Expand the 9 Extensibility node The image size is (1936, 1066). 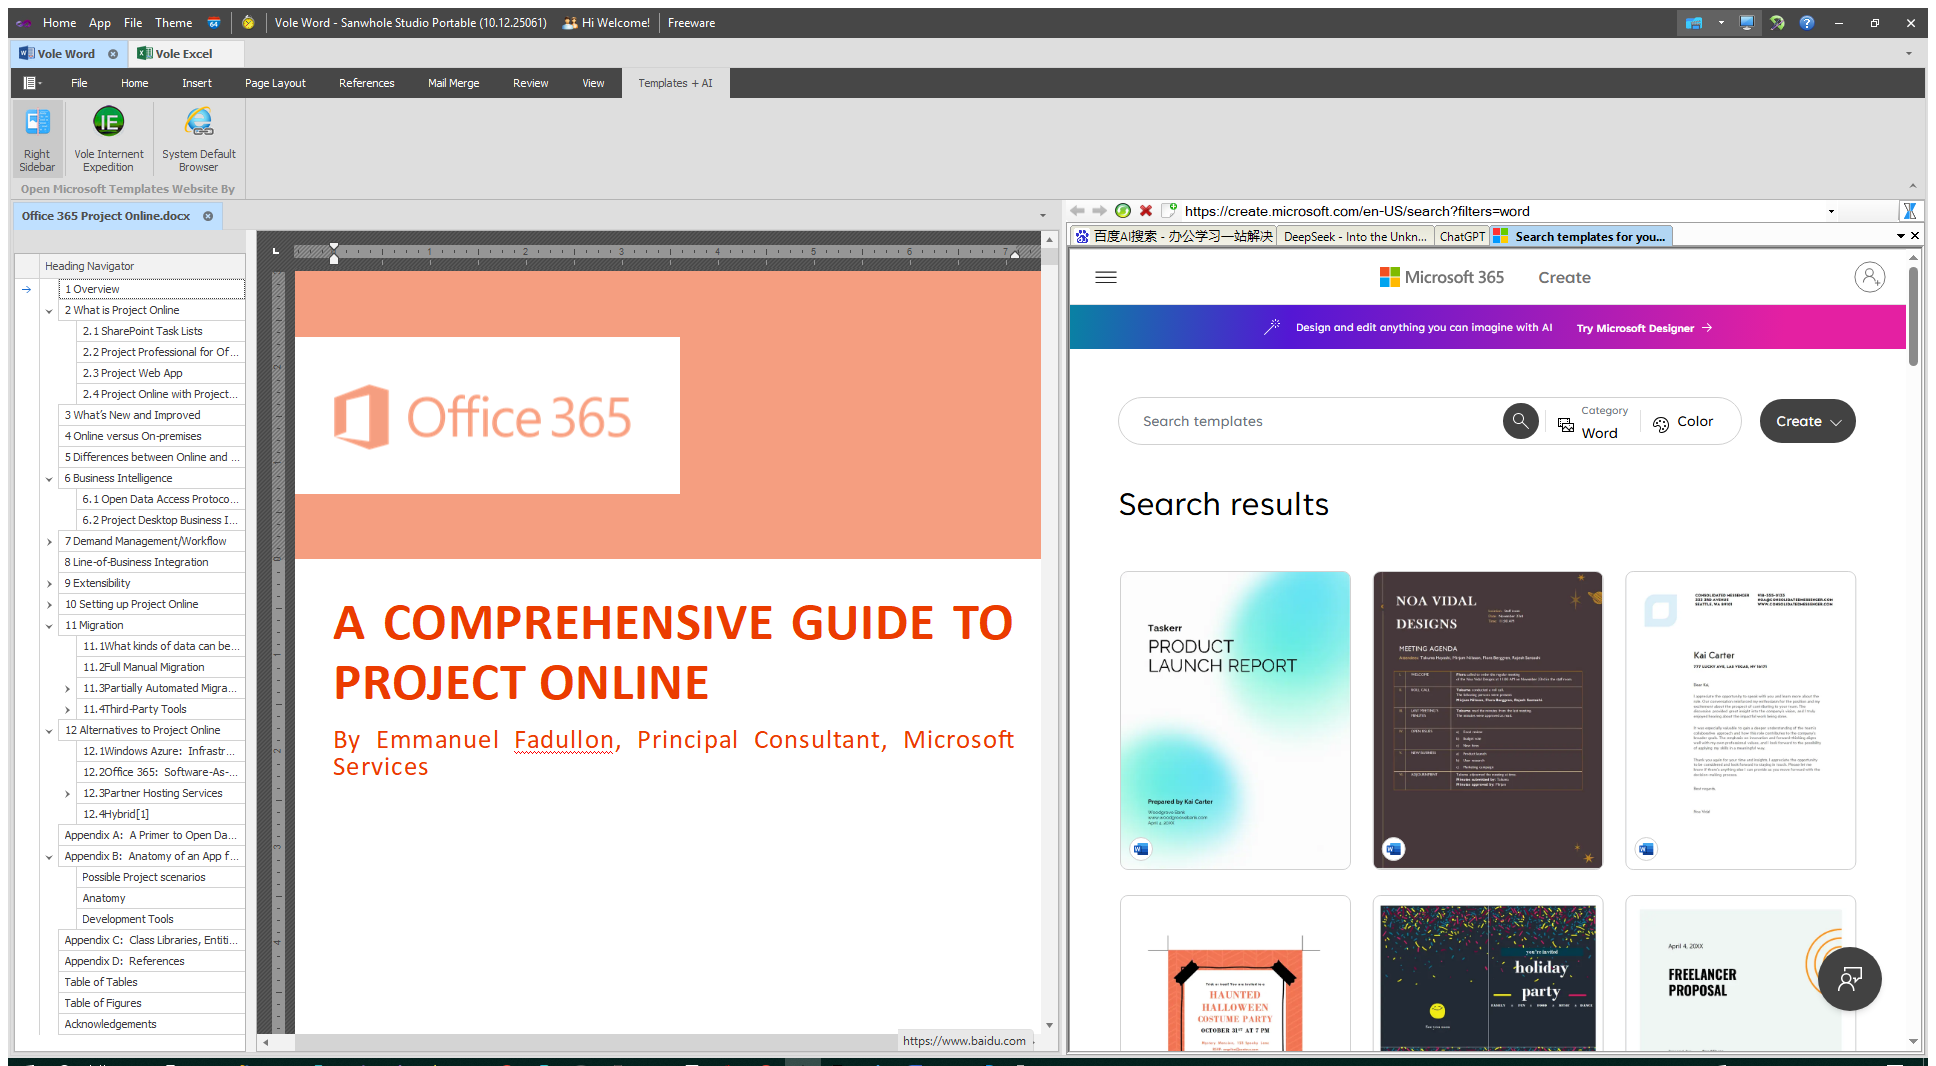pos(49,584)
